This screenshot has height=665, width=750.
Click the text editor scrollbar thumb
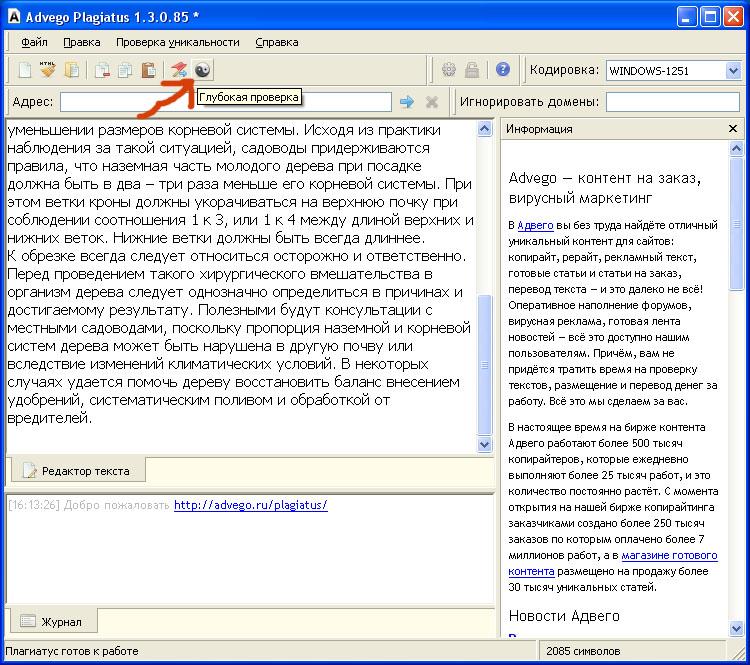(485, 365)
